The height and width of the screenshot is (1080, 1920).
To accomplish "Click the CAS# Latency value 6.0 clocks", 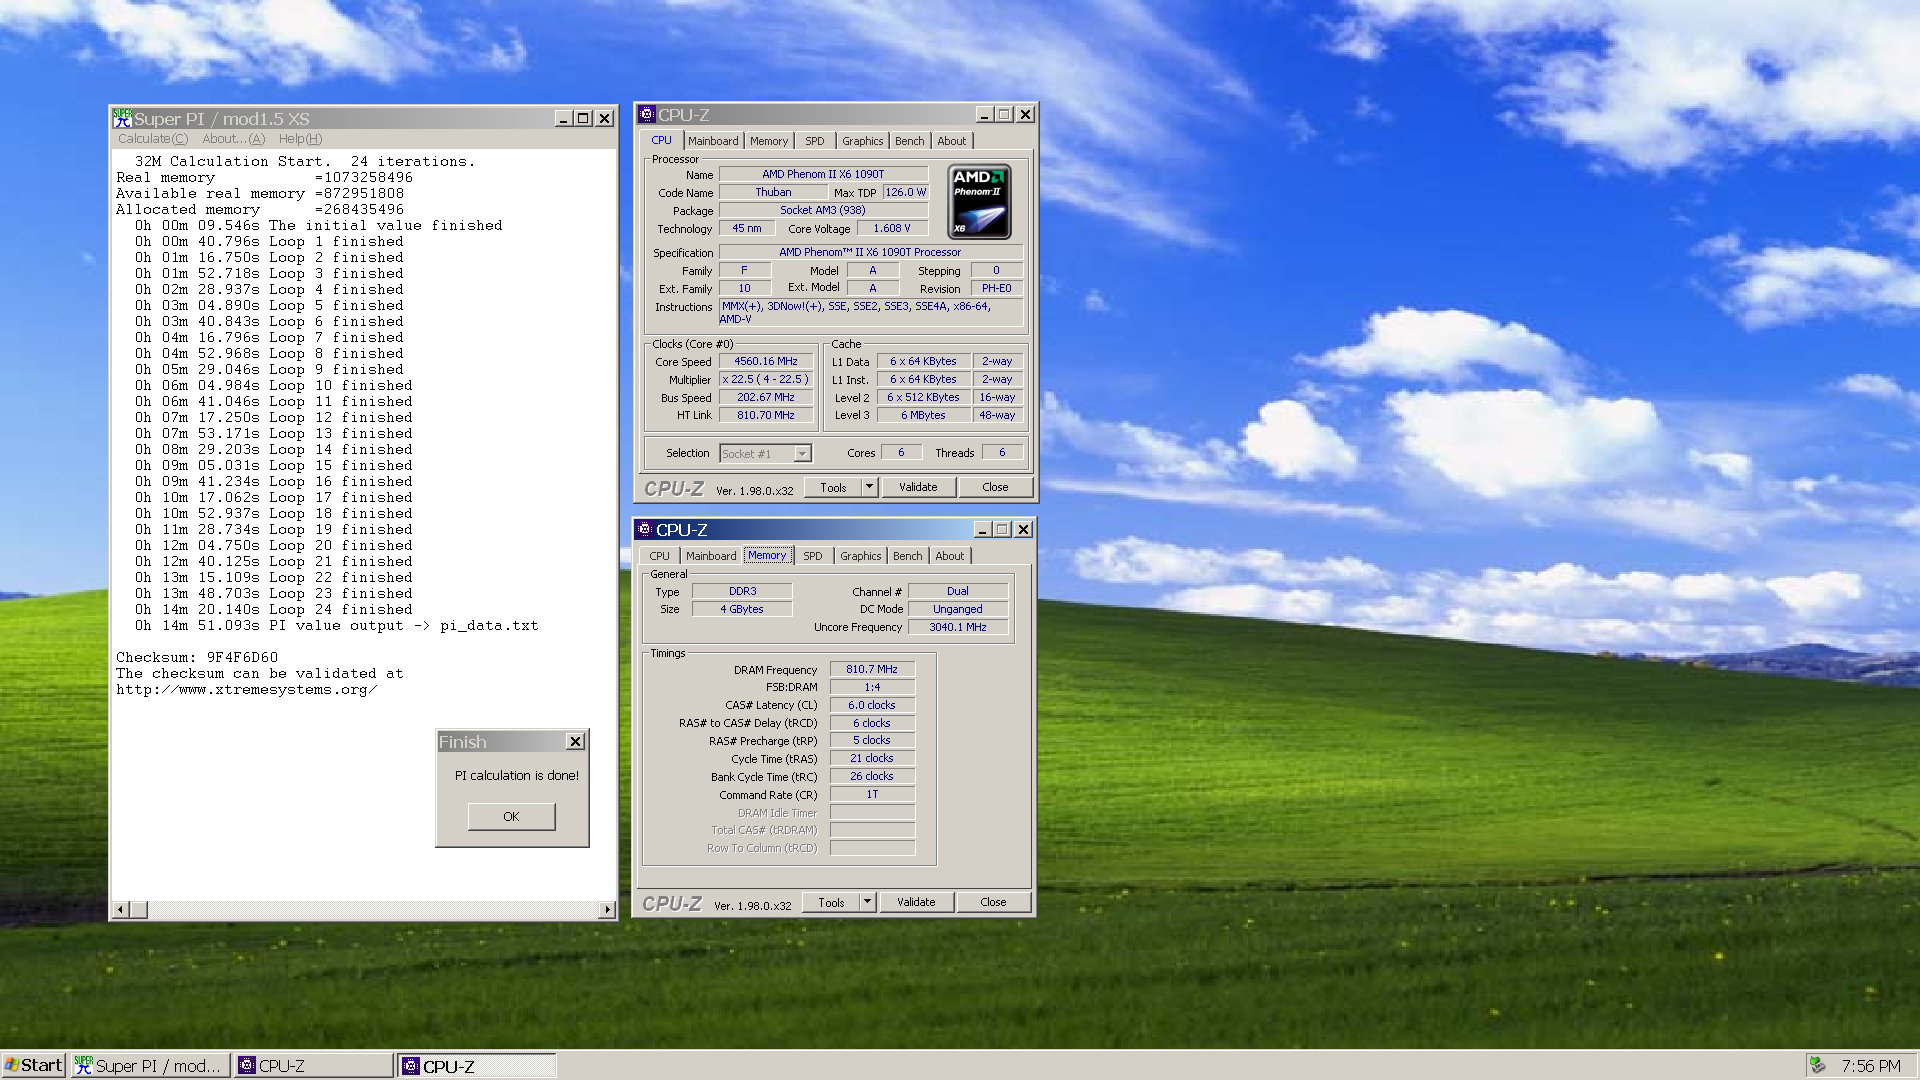I will pos(872,706).
